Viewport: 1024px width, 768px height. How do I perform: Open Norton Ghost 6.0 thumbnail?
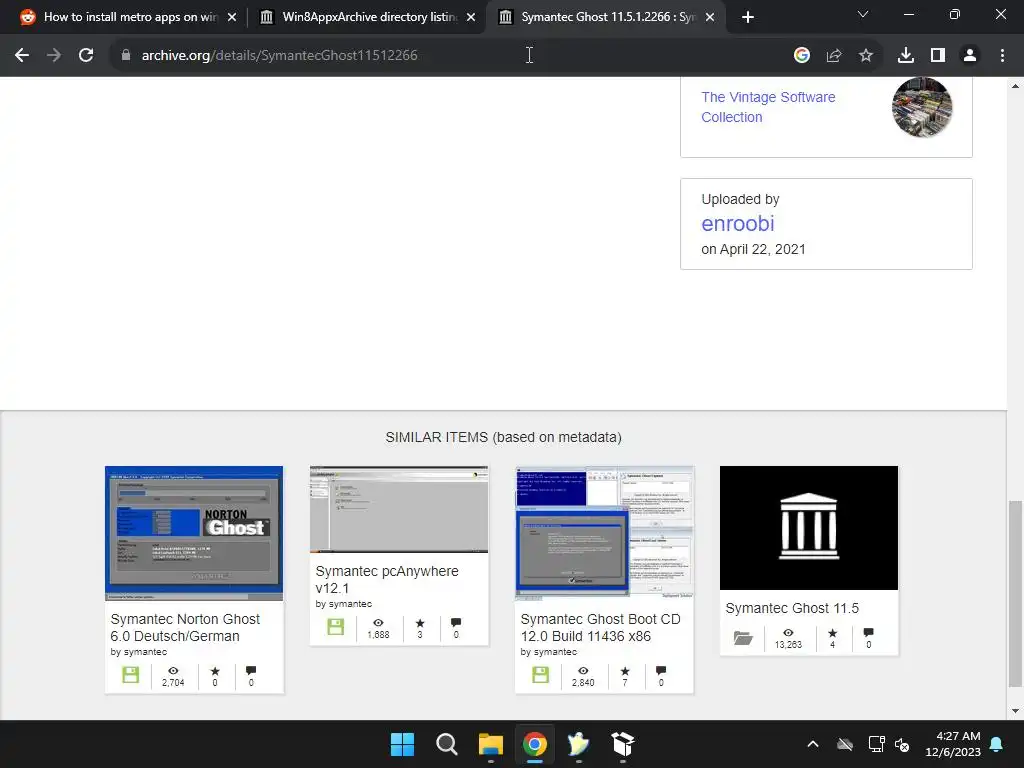pyautogui.click(x=194, y=533)
